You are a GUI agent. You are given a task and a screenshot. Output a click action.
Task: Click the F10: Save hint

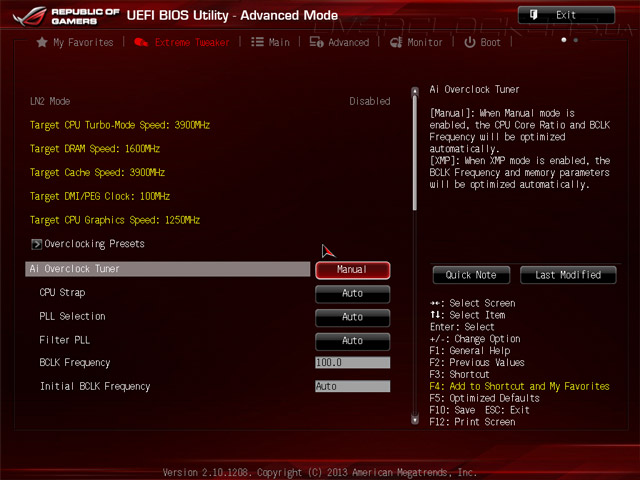[452, 410]
